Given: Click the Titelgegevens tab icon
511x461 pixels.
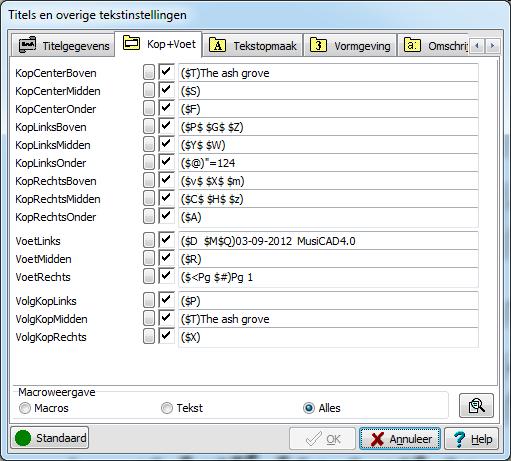Looking at the screenshot, I should pos(27,44).
